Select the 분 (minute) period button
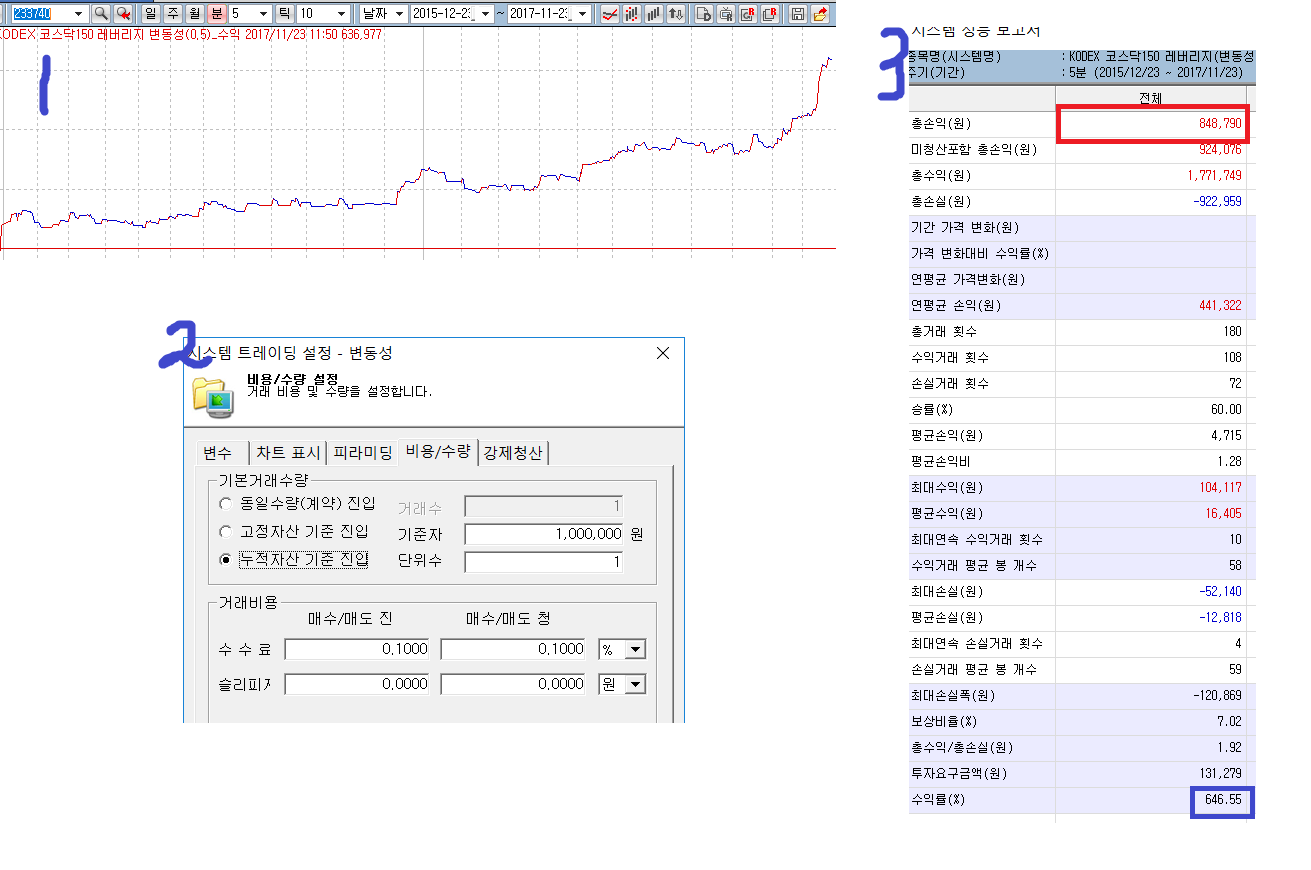 (x=216, y=13)
